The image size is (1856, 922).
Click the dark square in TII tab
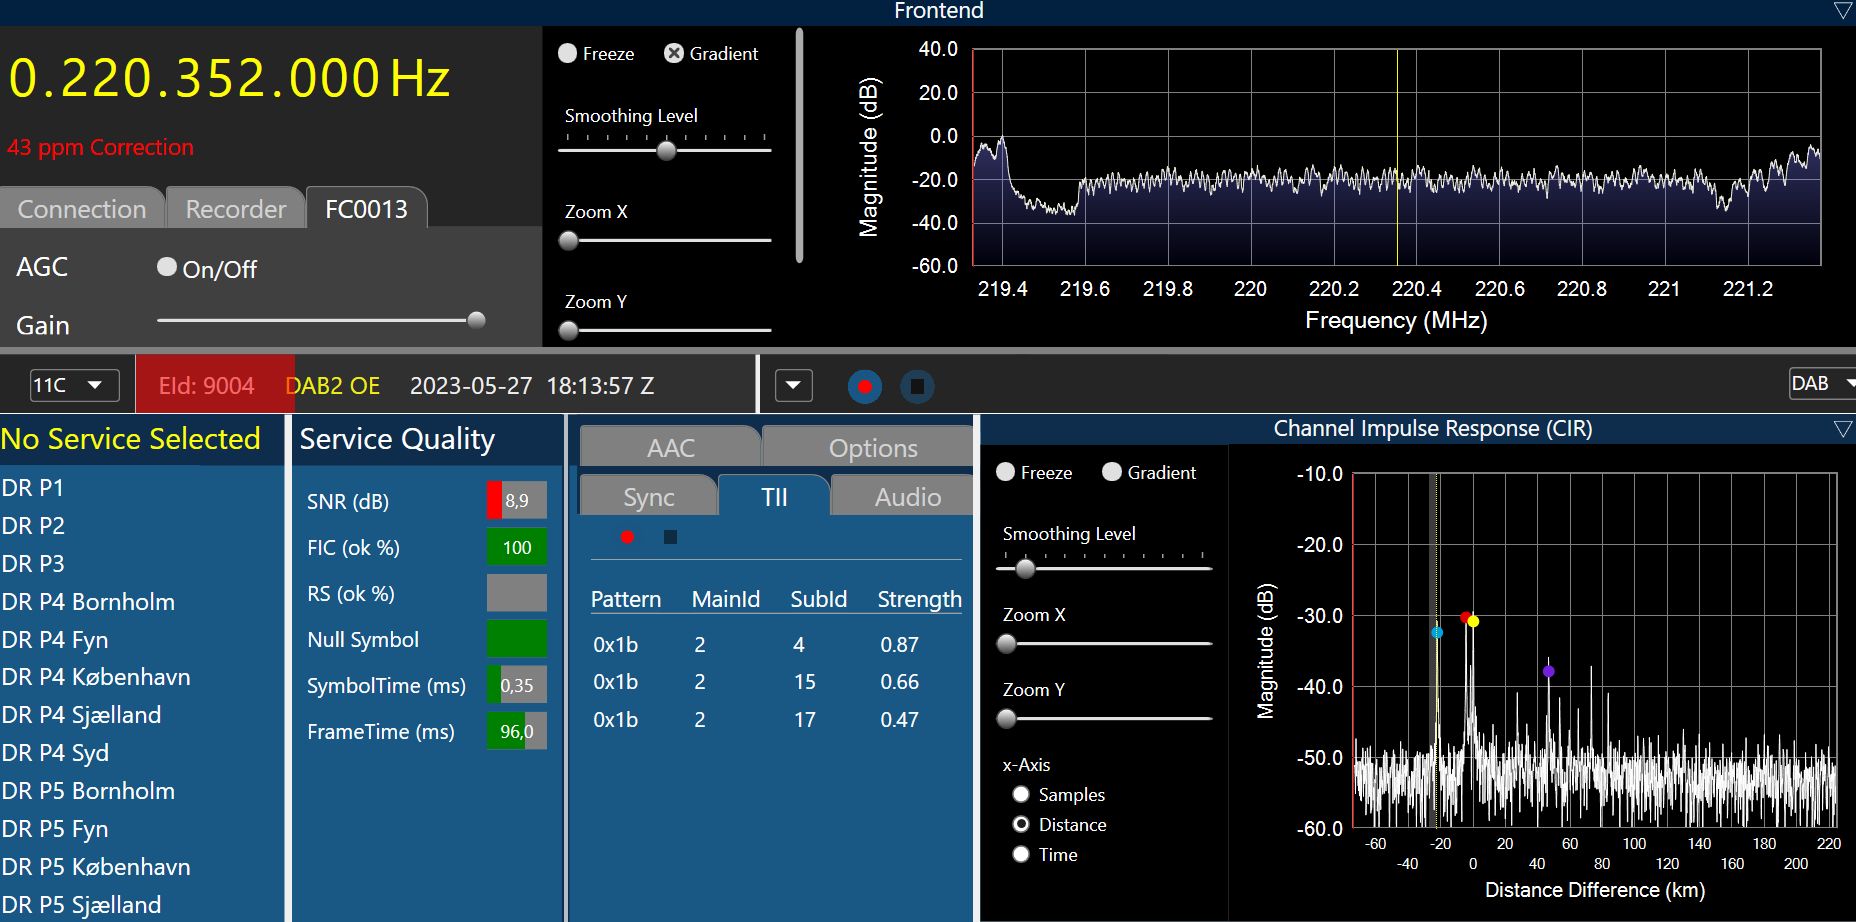point(670,537)
